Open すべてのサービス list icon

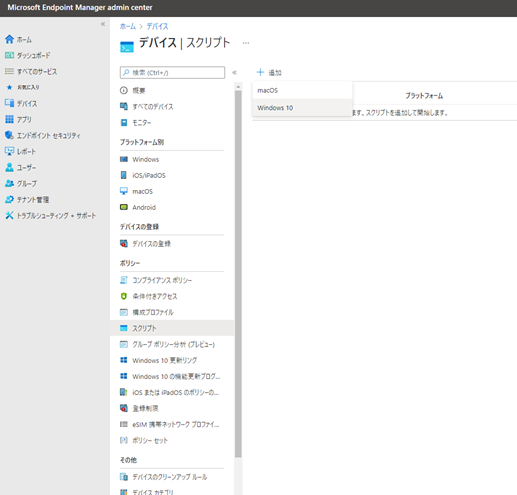9,71
